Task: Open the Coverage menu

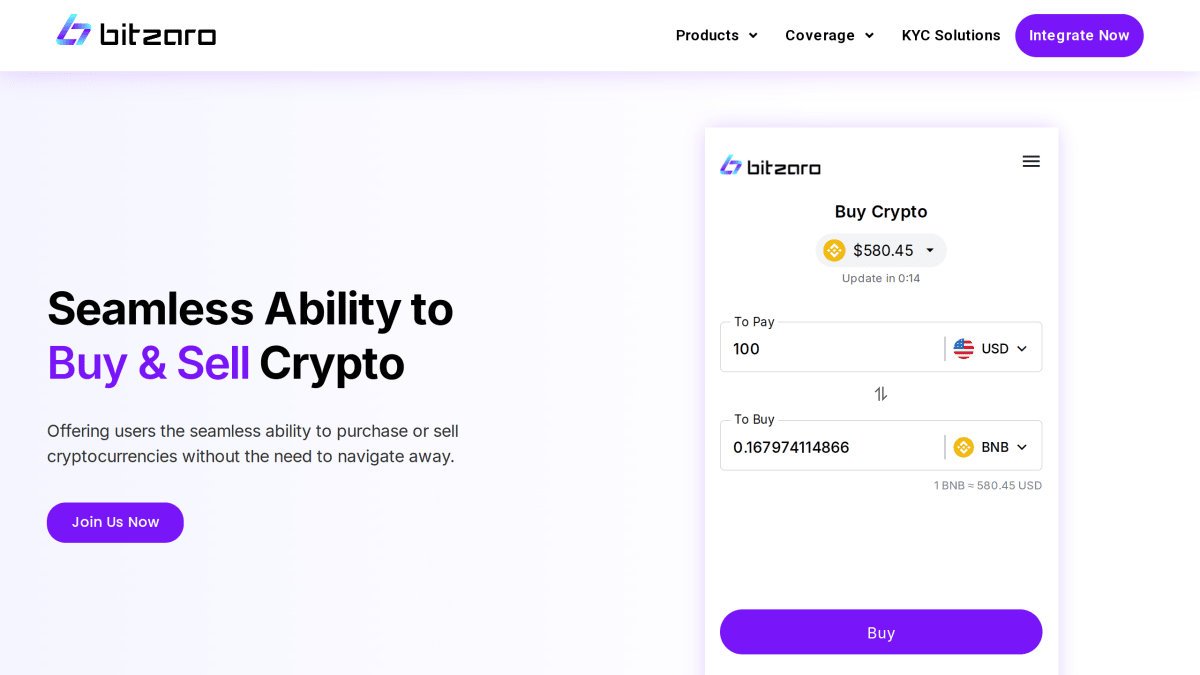Action: [x=829, y=35]
